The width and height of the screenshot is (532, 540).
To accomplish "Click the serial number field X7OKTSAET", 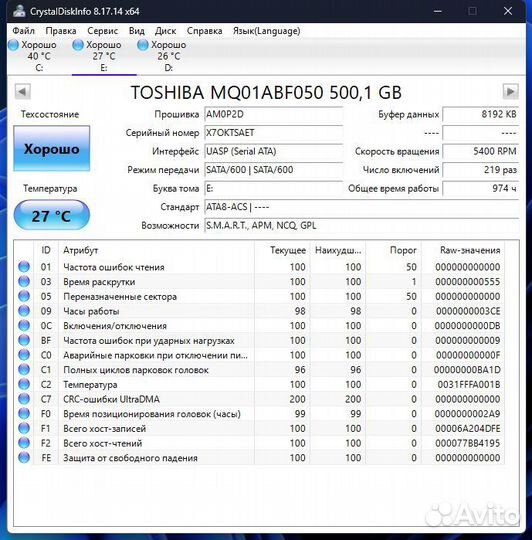I will 273,133.
